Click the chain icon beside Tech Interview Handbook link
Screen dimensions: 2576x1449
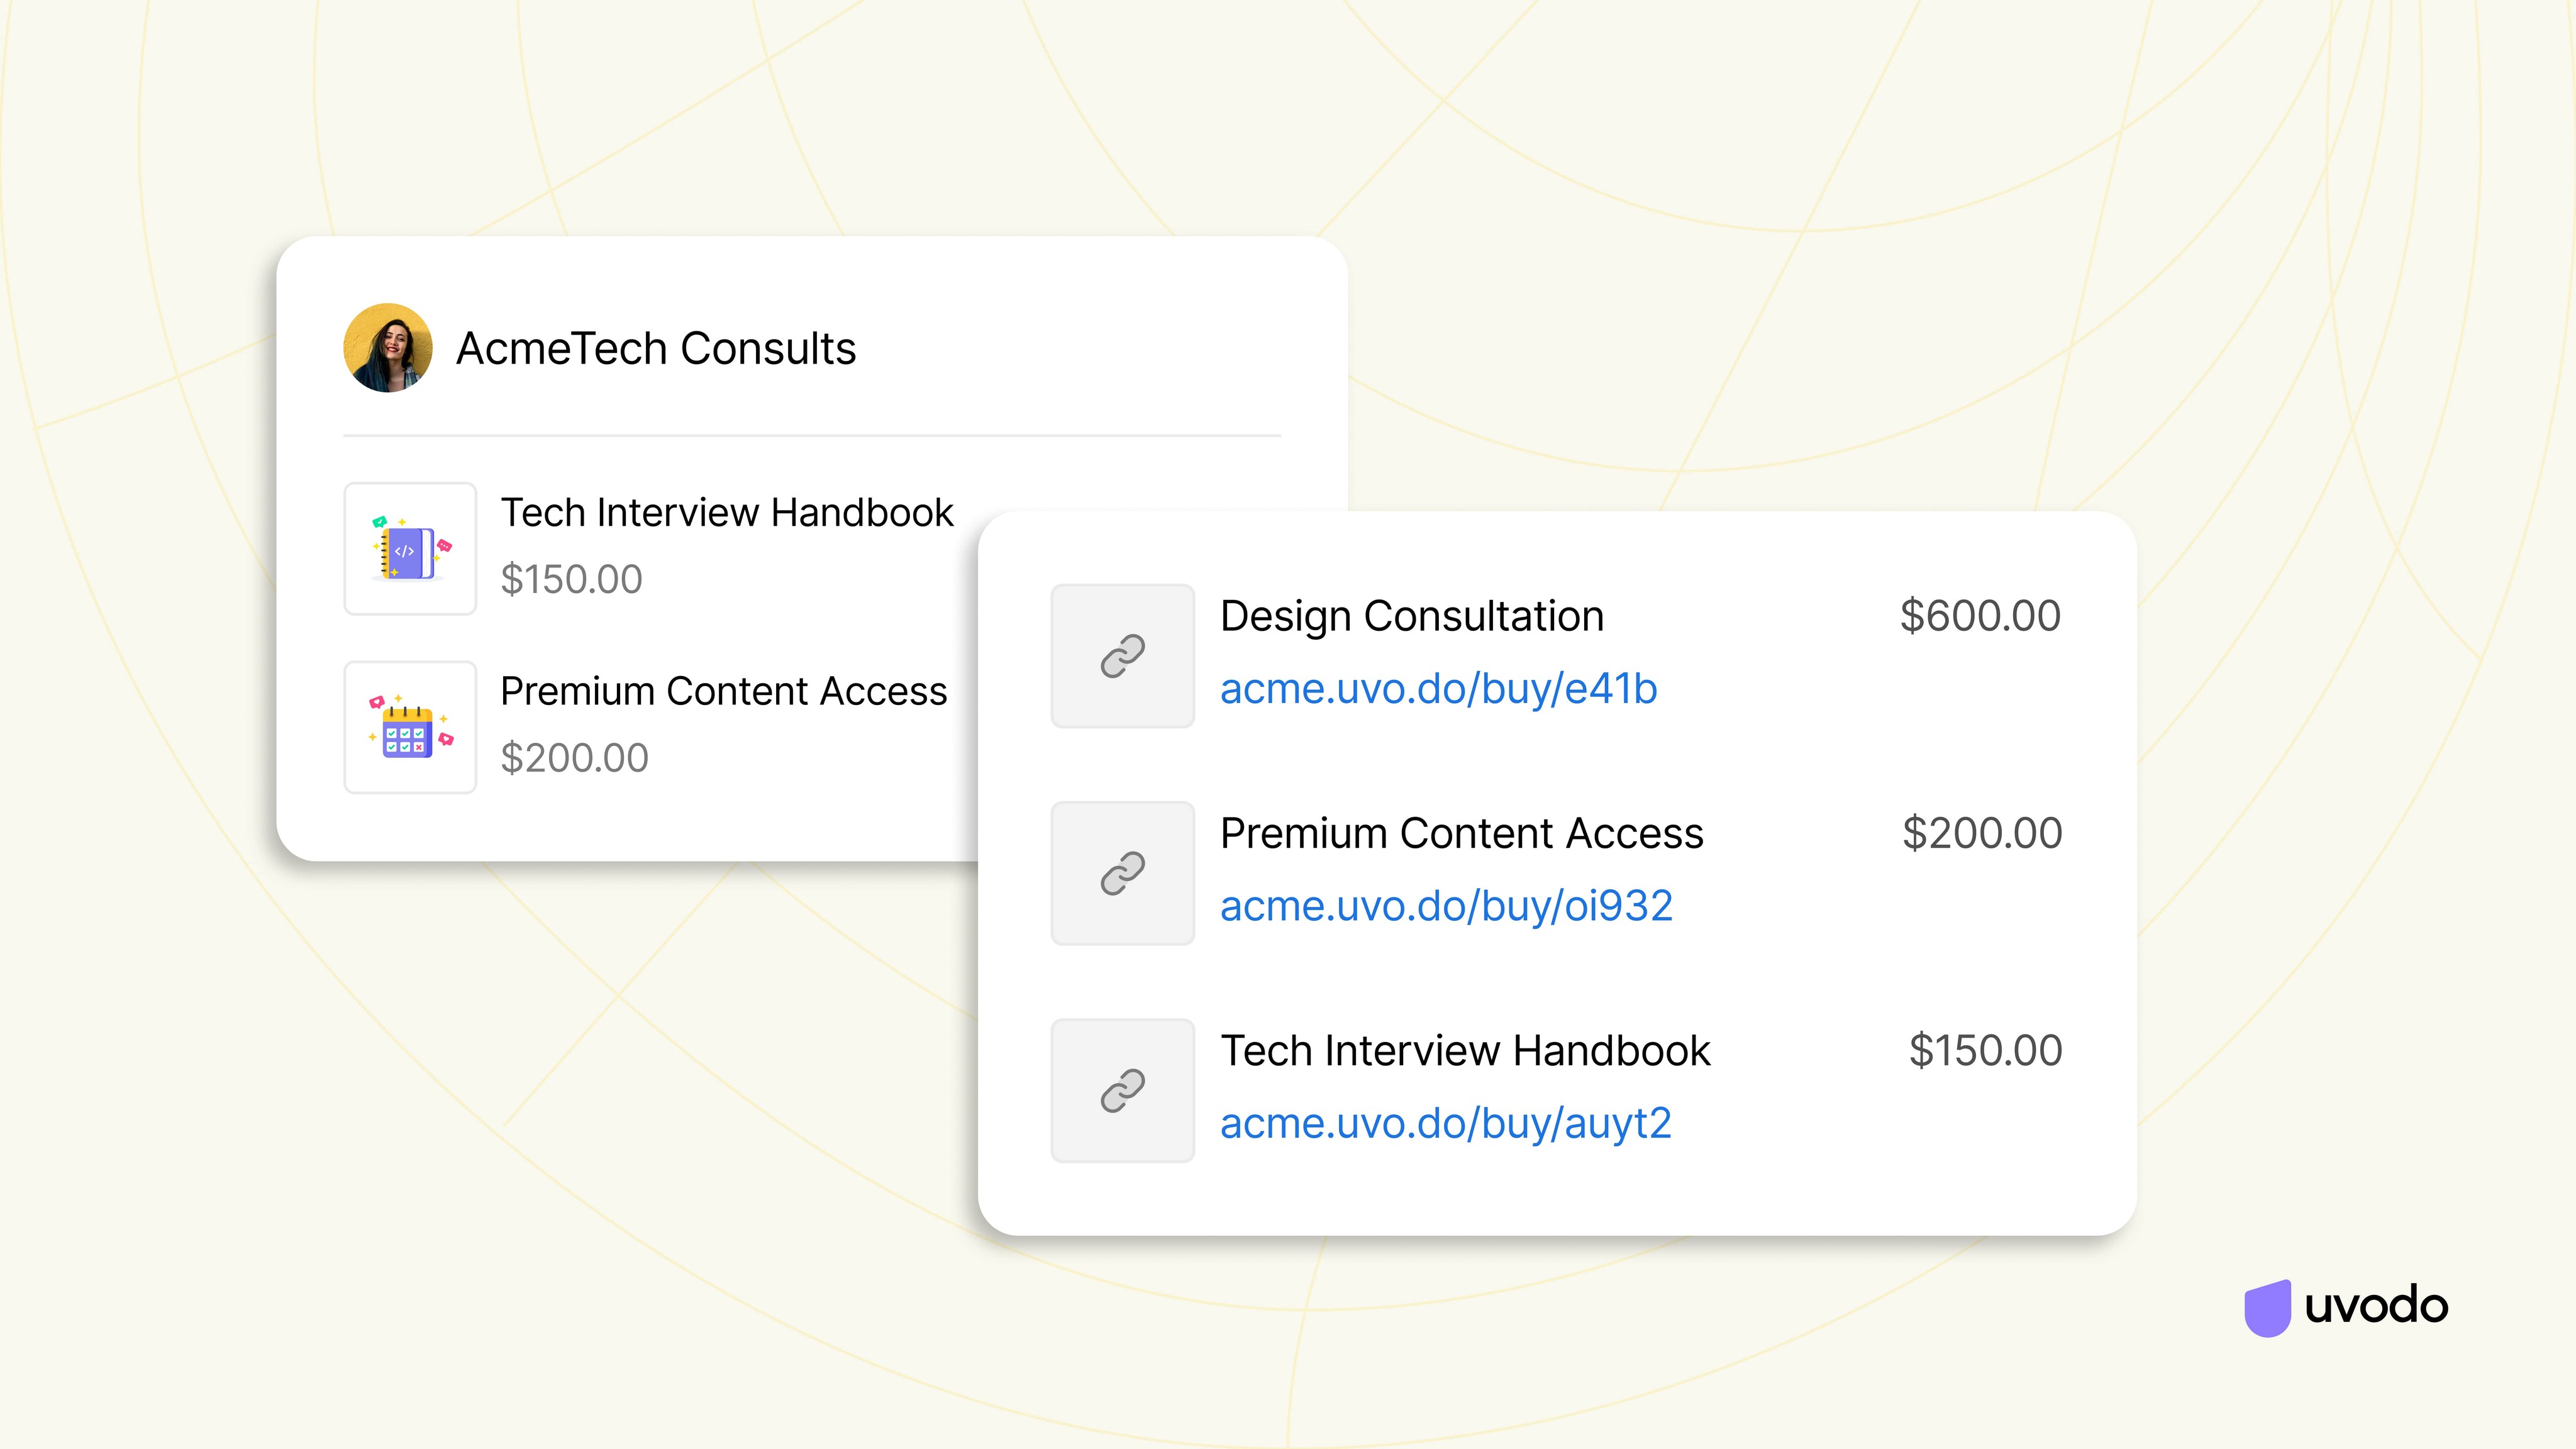[x=1122, y=1091]
